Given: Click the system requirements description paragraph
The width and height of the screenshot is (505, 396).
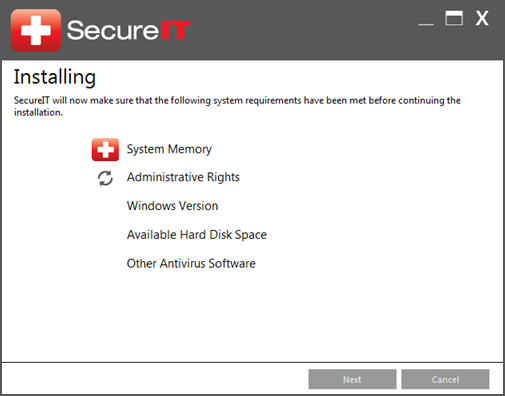Looking at the screenshot, I should click(237, 106).
